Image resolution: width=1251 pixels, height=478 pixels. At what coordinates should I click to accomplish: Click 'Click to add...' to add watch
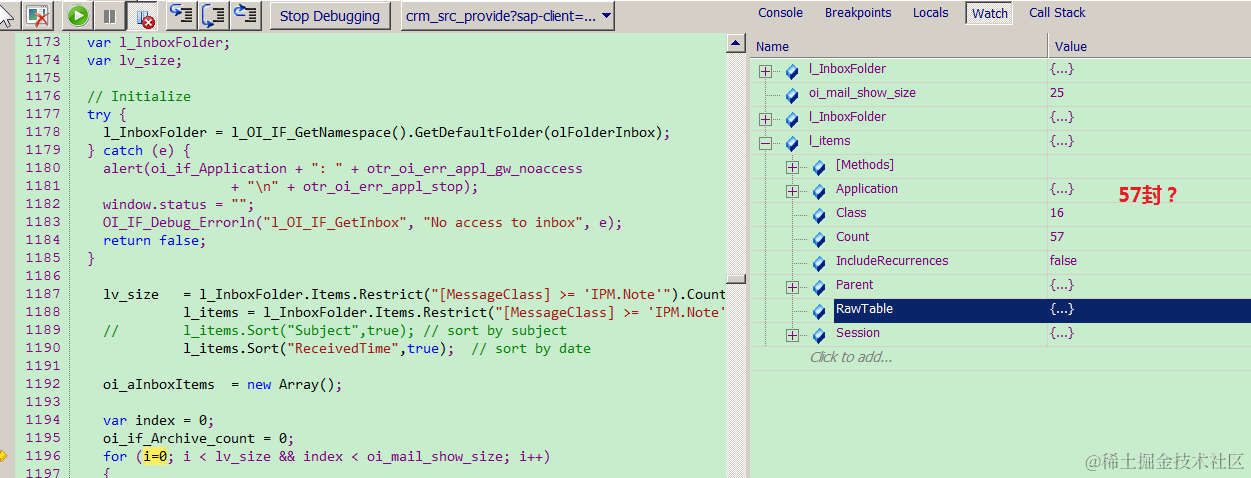[x=851, y=357]
